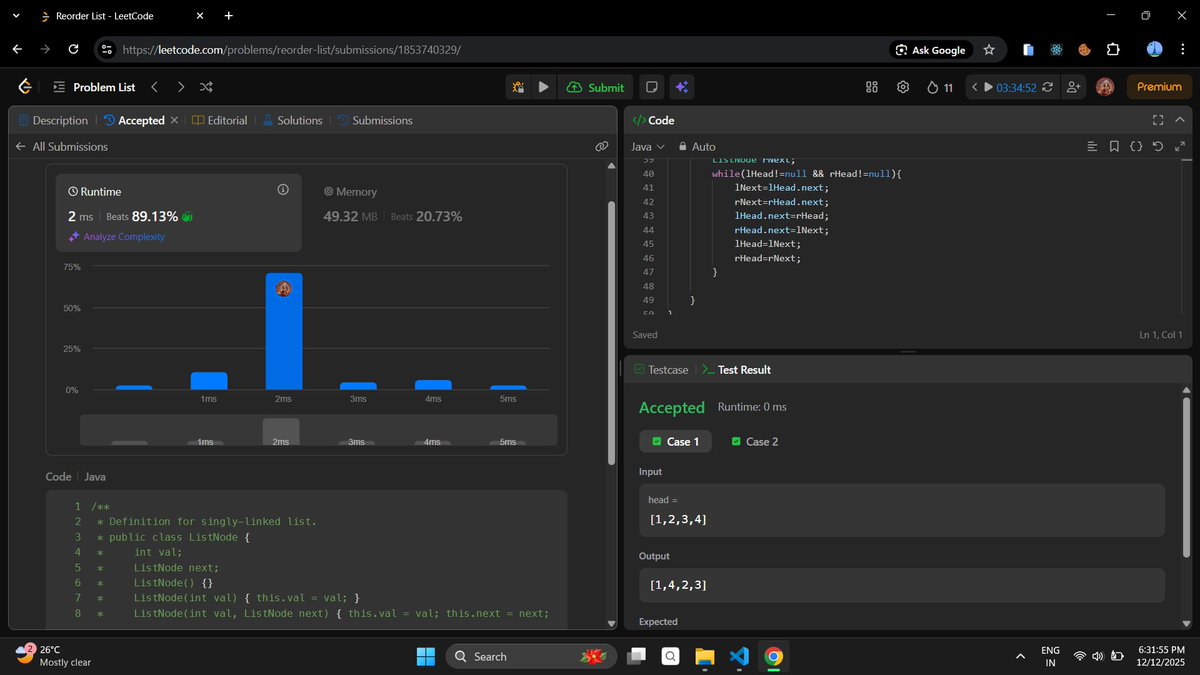Click the debugger icon in toolbar

(518, 87)
